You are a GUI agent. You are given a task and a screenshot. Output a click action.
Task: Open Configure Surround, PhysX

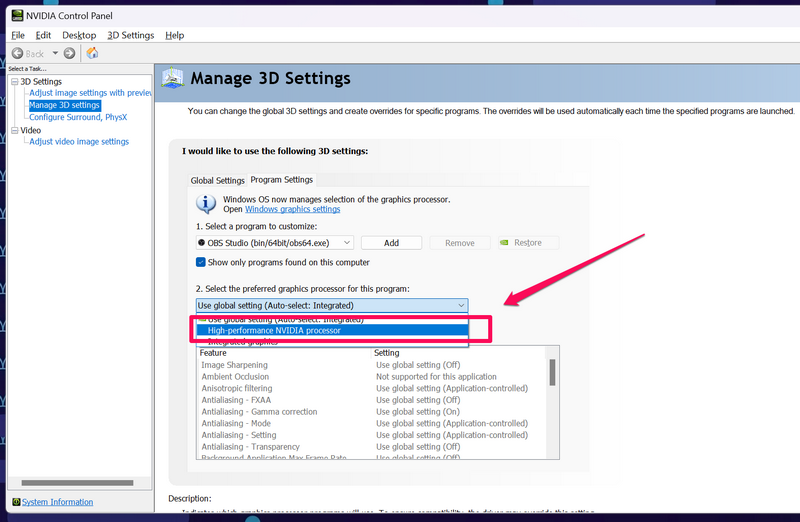tap(78, 117)
